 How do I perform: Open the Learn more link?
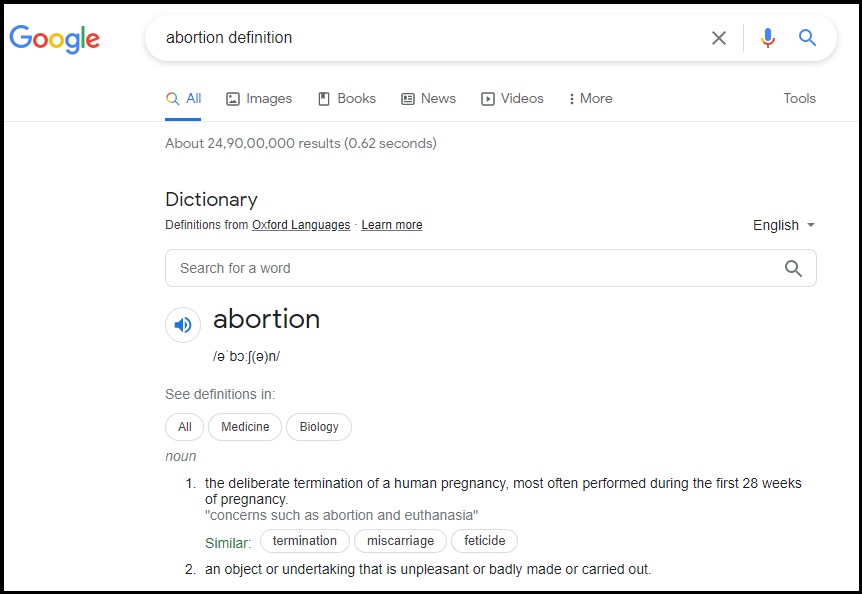(x=391, y=225)
